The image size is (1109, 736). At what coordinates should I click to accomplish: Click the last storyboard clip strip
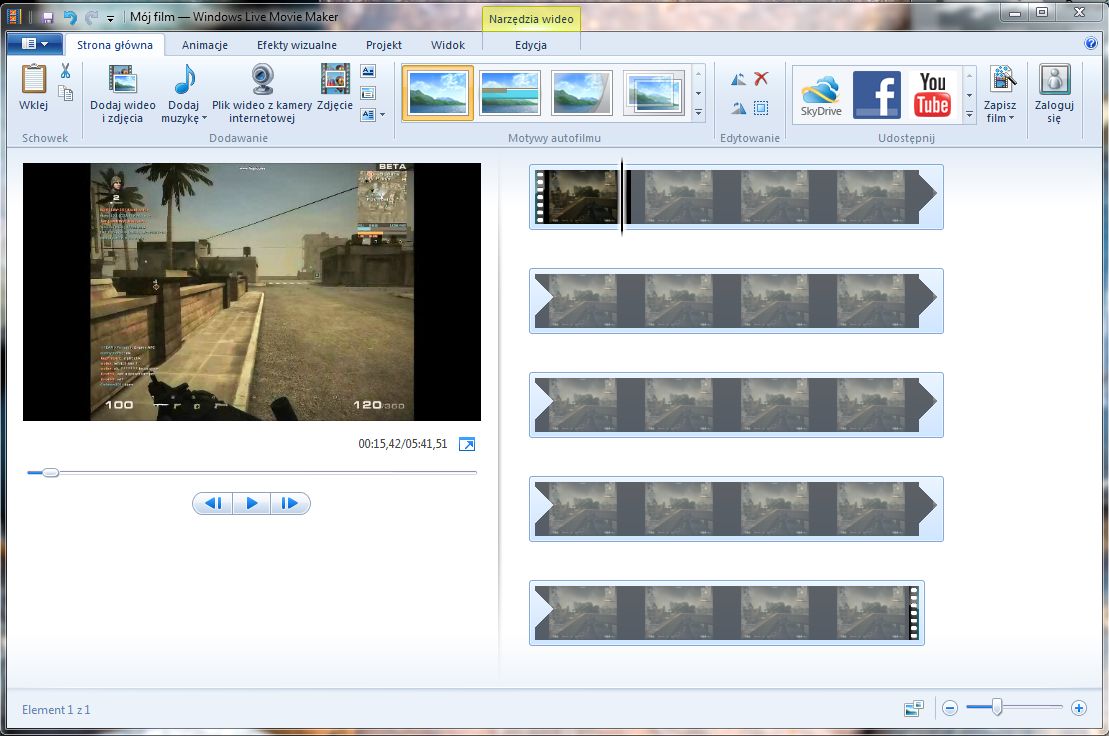point(727,613)
